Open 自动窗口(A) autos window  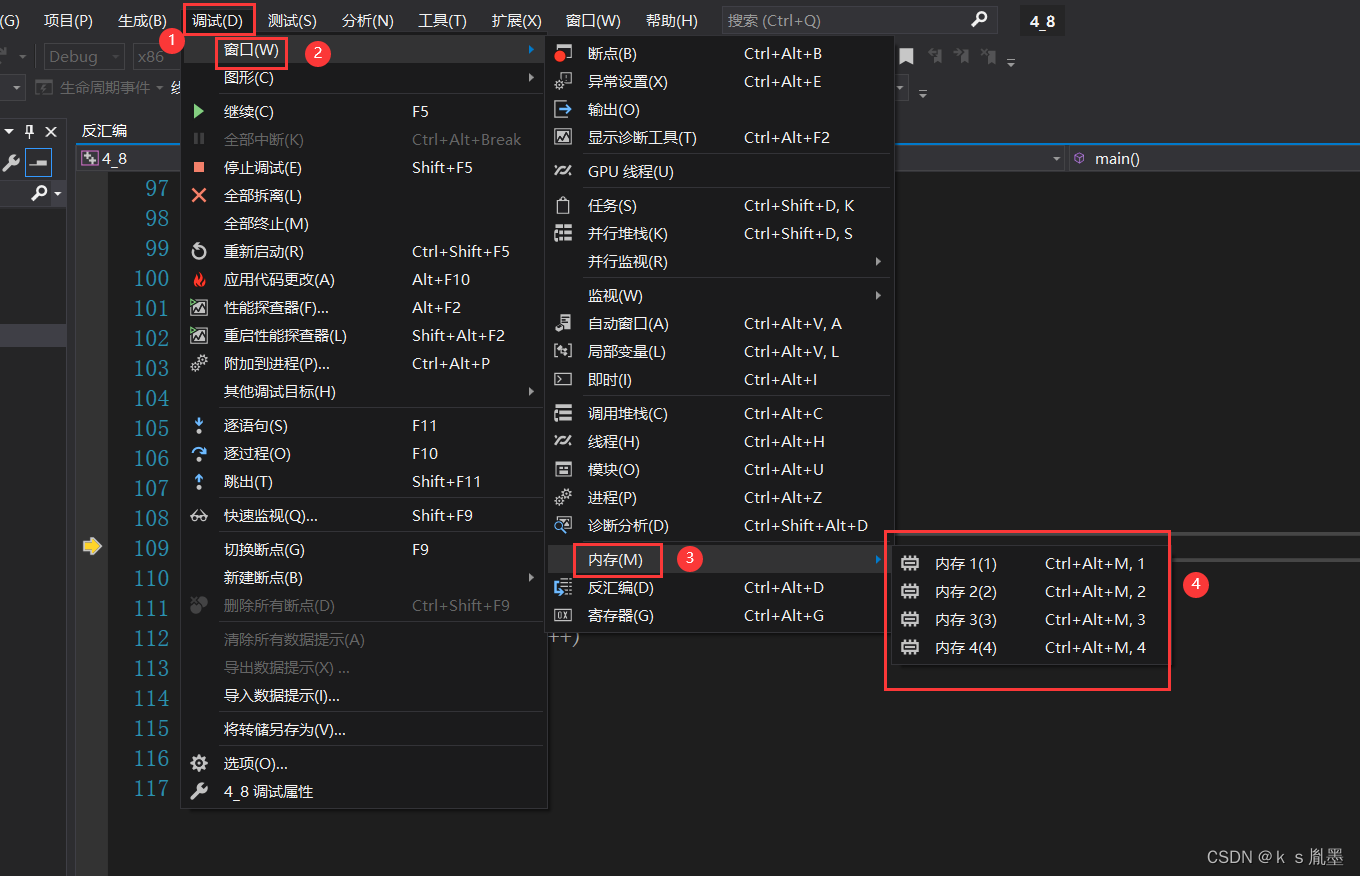coord(718,324)
